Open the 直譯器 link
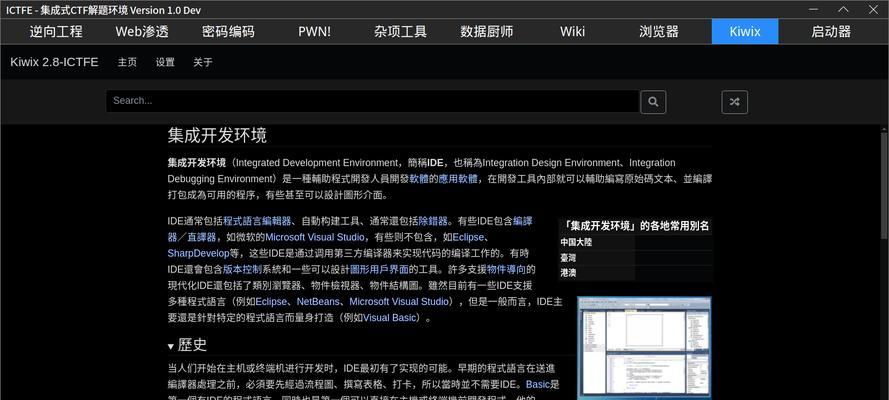Viewport: 889px width, 400px height. [201, 237]
